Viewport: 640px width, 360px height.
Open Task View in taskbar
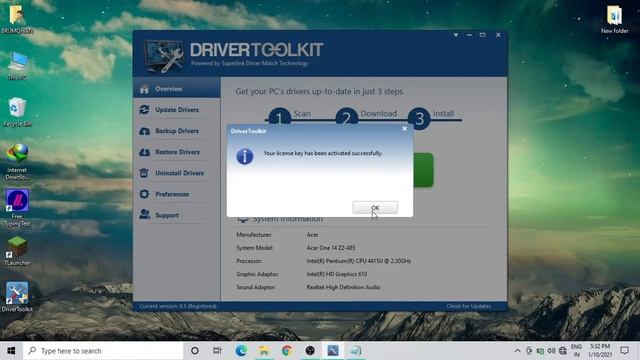(x=217, y=351)
